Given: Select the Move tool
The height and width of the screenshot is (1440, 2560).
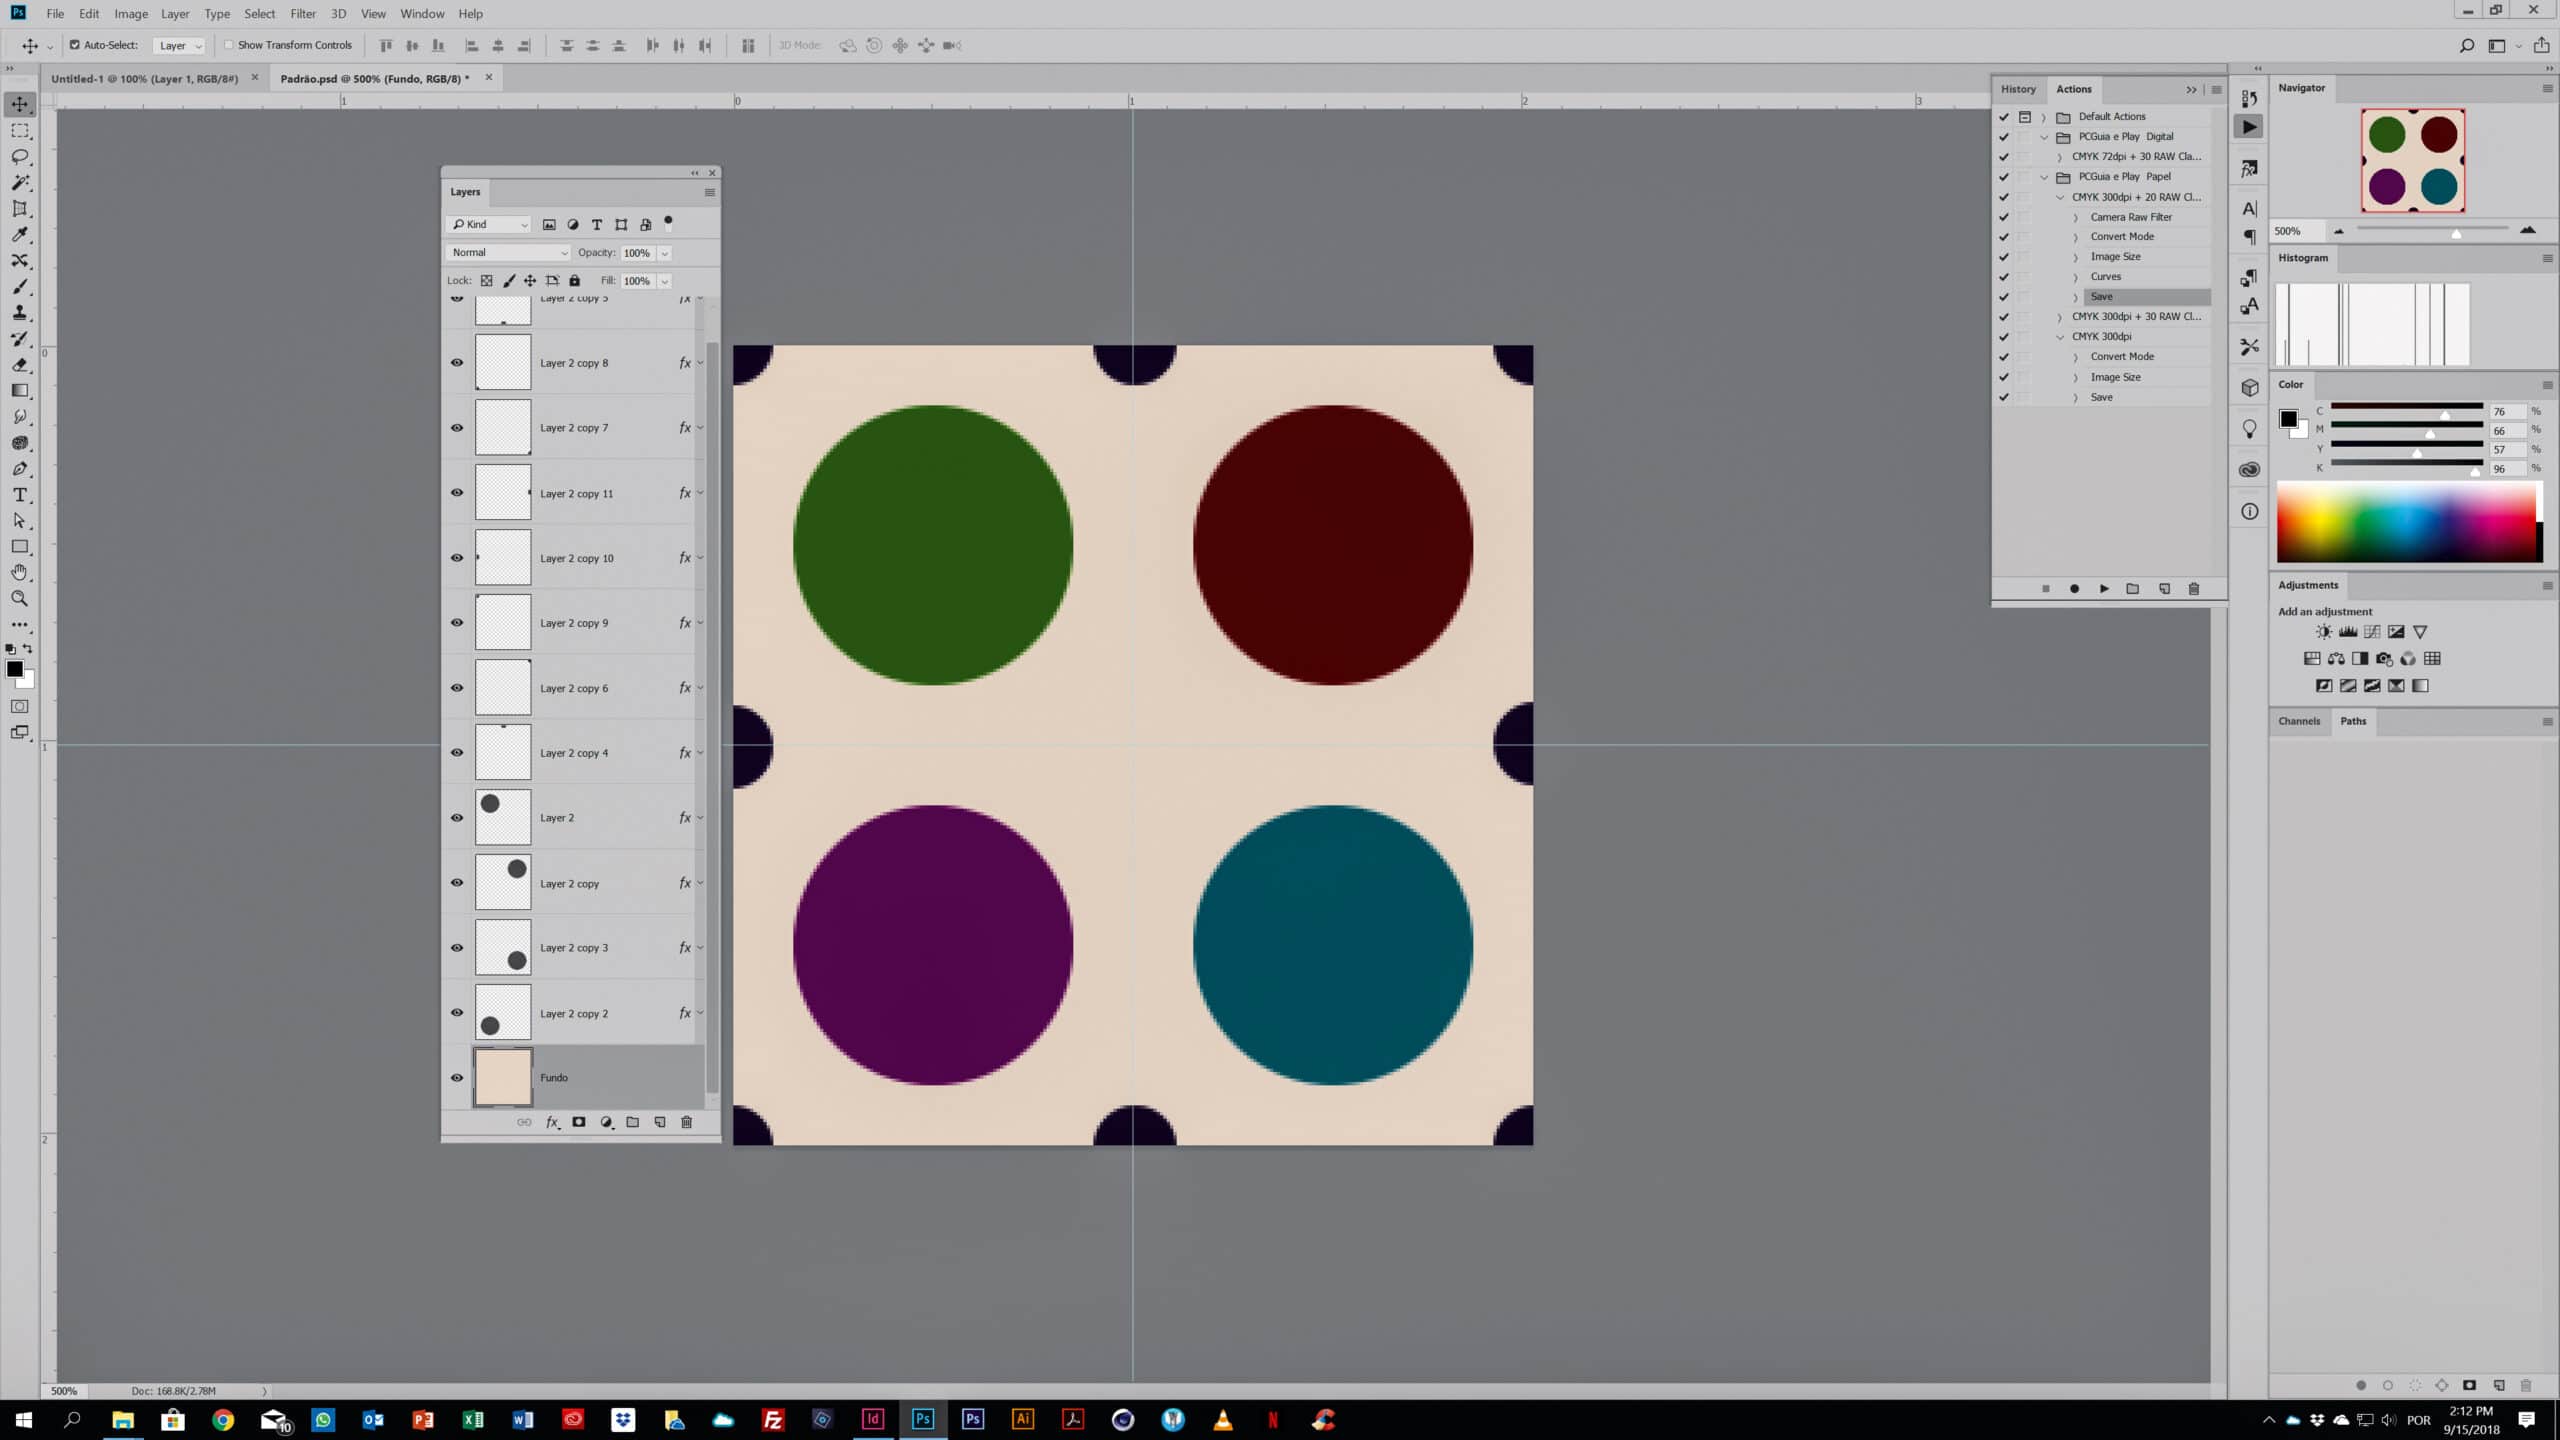Looking at the screenshot, I should pyautogui.click(x=20, y=104).
